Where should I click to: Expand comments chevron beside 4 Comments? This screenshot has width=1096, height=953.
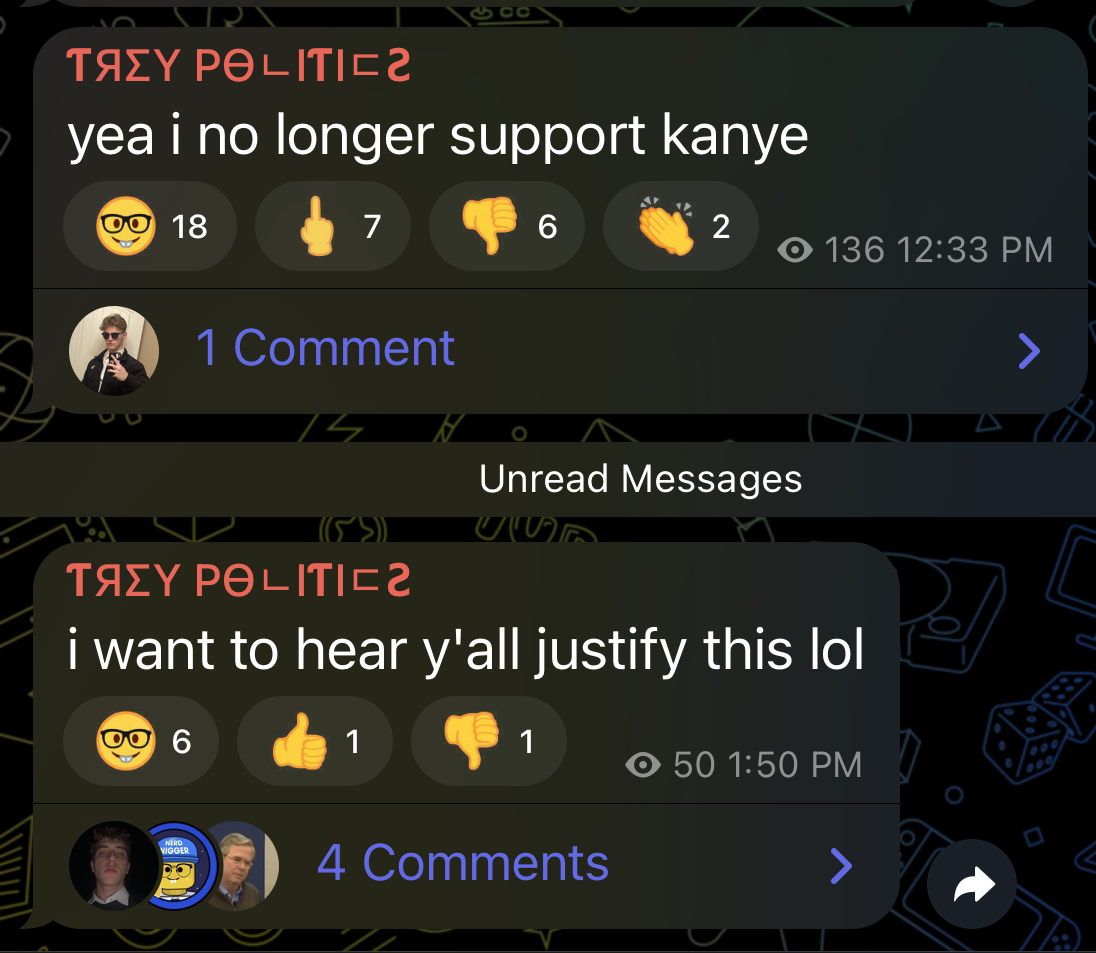tap(841, 866)
